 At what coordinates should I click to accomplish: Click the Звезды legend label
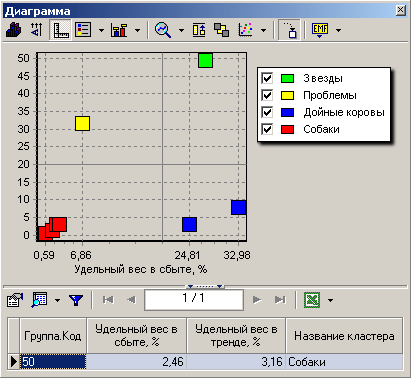(x=323, y=78)
